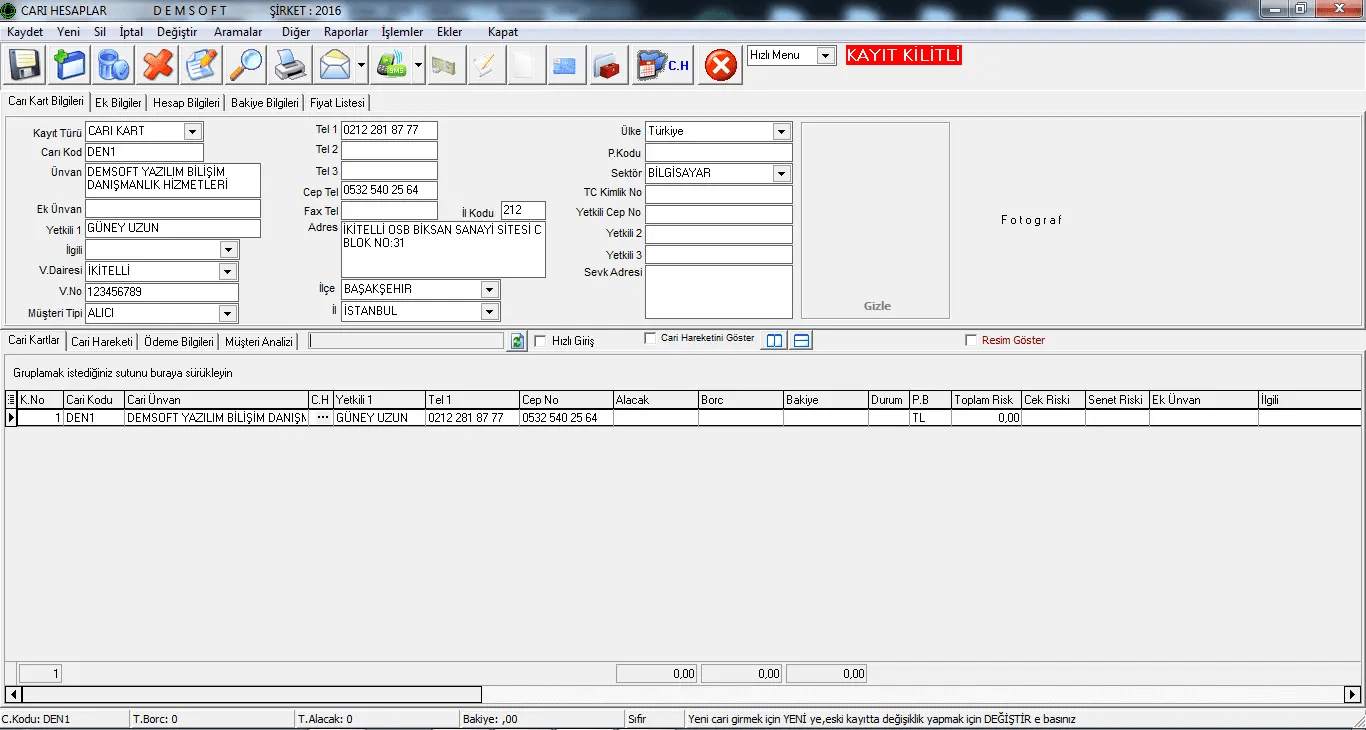Image resolution: width=1366 pixels, height=730 pixels.
Task: Sort by the Bakiye column header
Action: [825, 400]
